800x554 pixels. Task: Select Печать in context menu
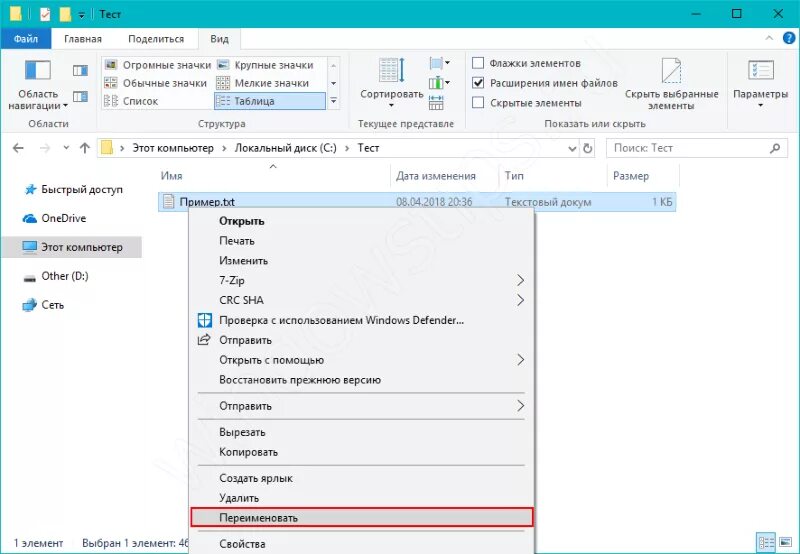(362, 241)
